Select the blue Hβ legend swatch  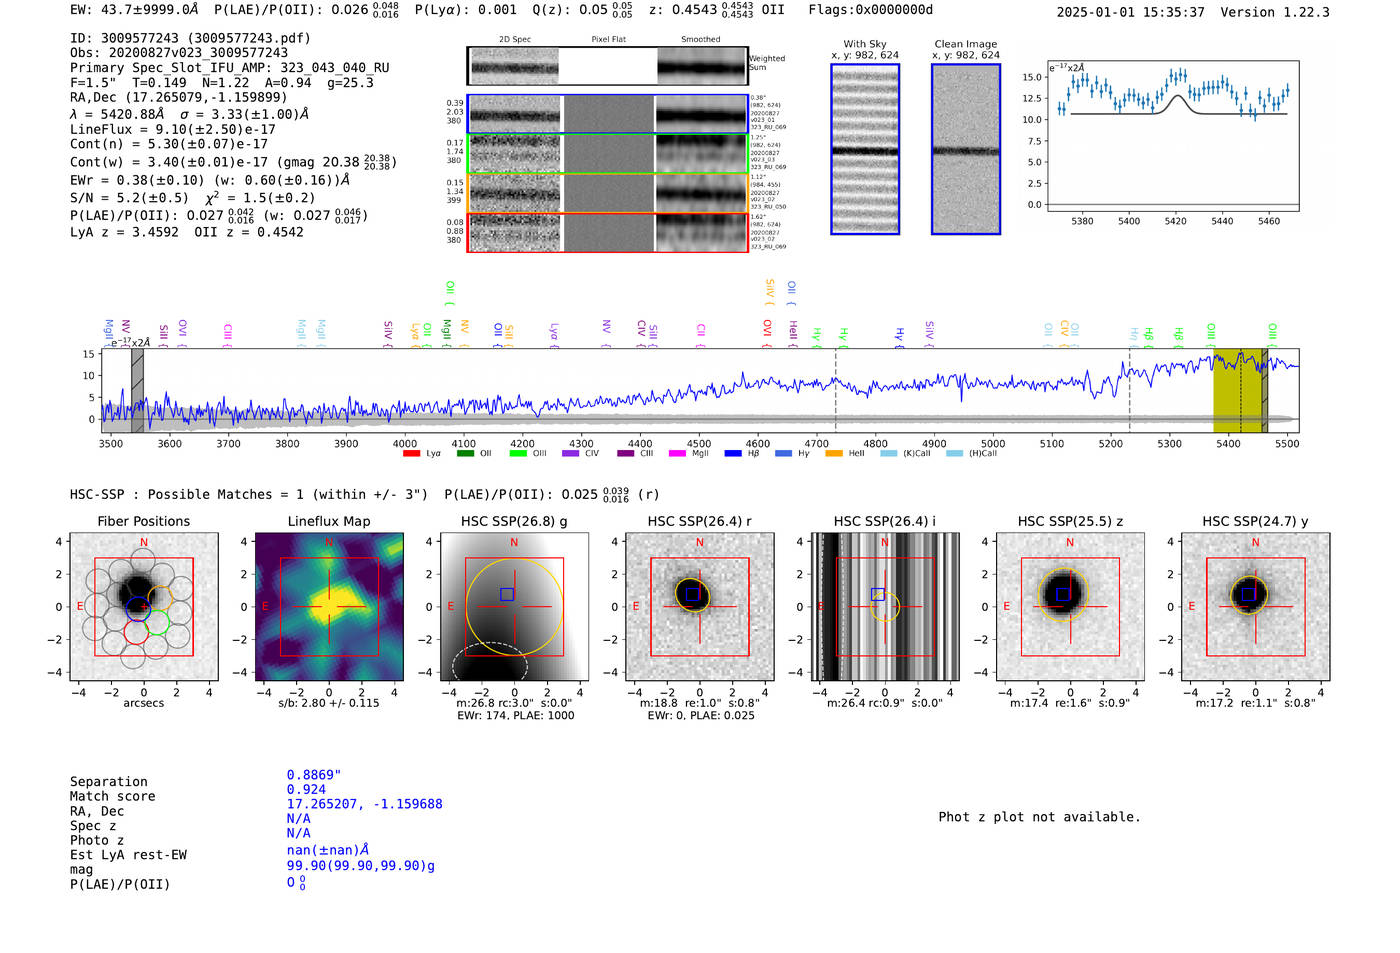[x=733, y=453]
